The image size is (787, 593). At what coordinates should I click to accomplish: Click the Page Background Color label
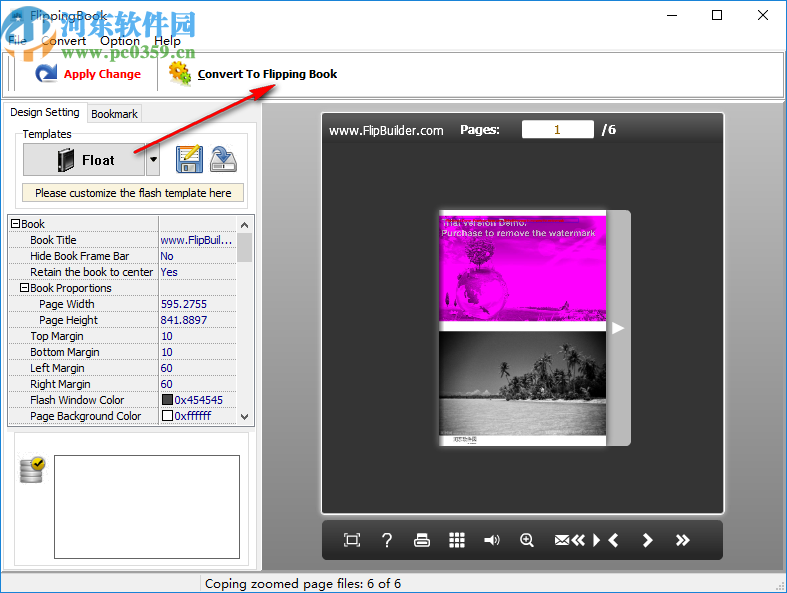click(x=85, y=416)
